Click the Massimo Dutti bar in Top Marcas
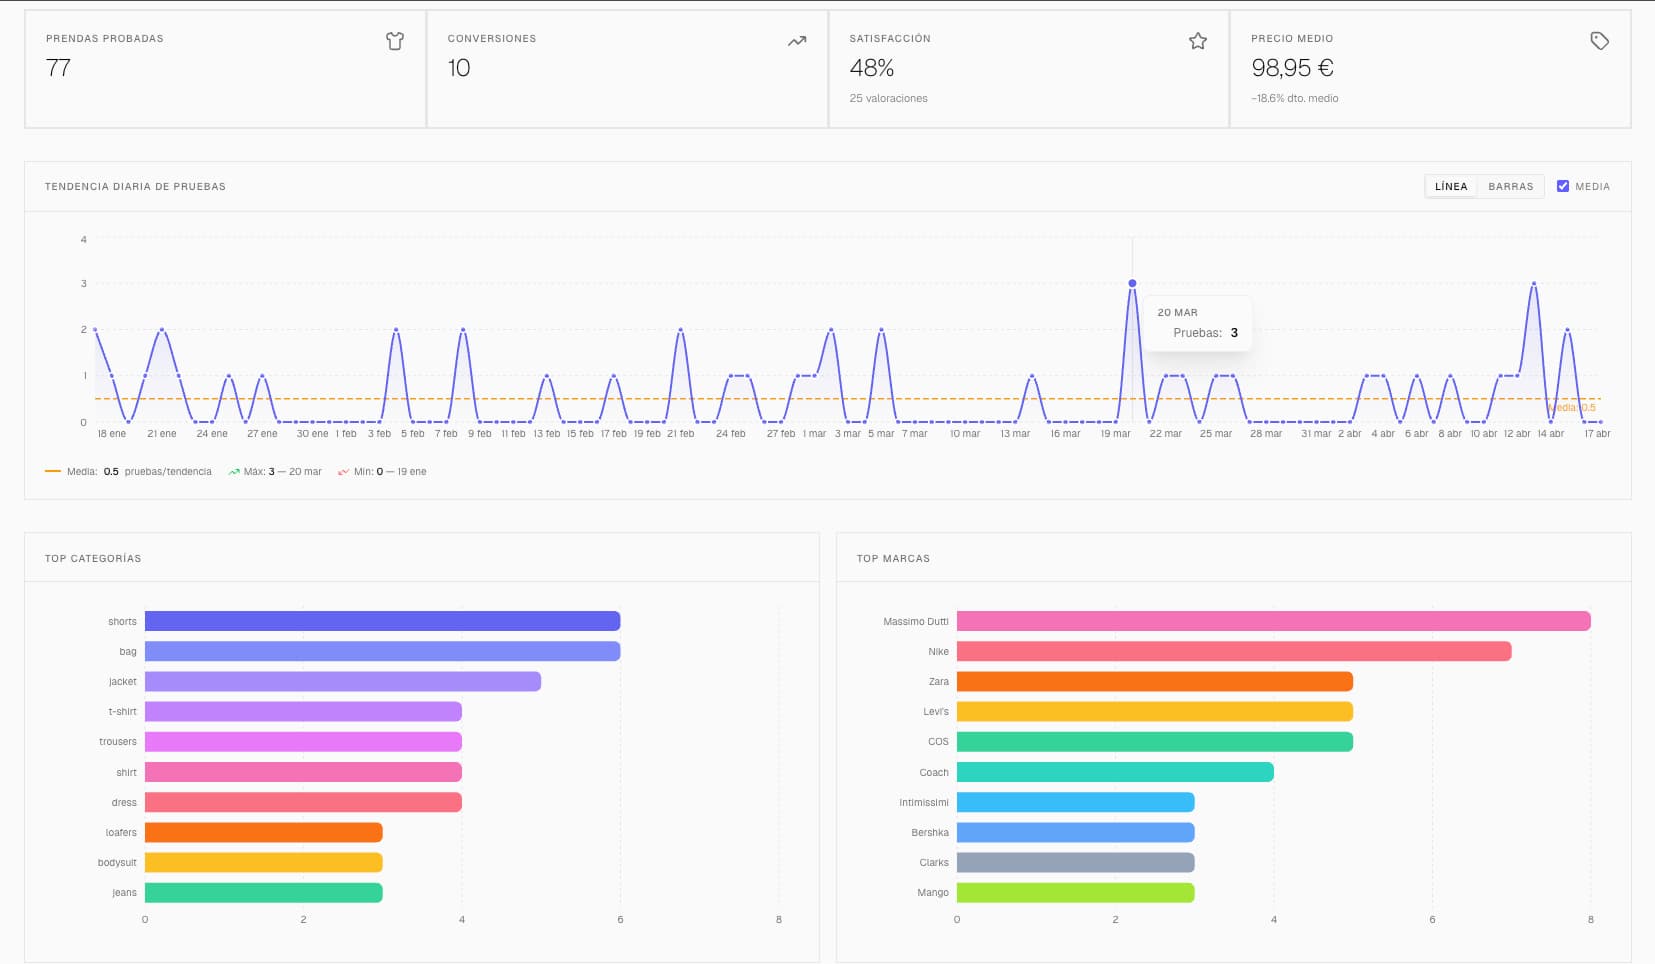This screenshot has width=1655, height=964. 1273,621
